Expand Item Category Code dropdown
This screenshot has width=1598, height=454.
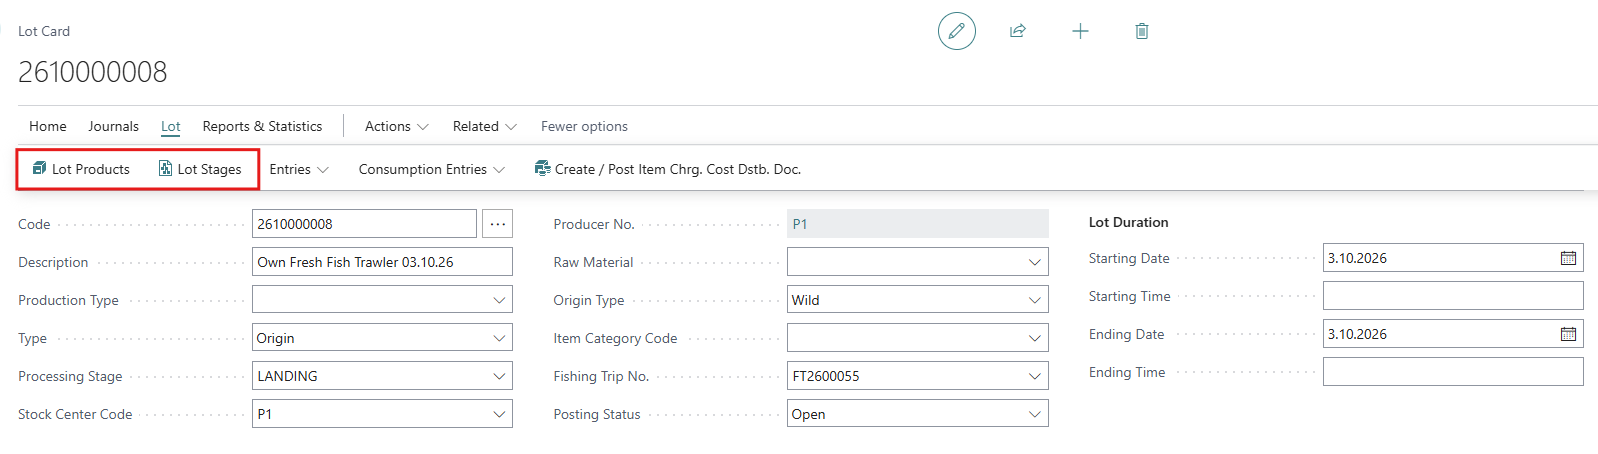click(1035, 338)
